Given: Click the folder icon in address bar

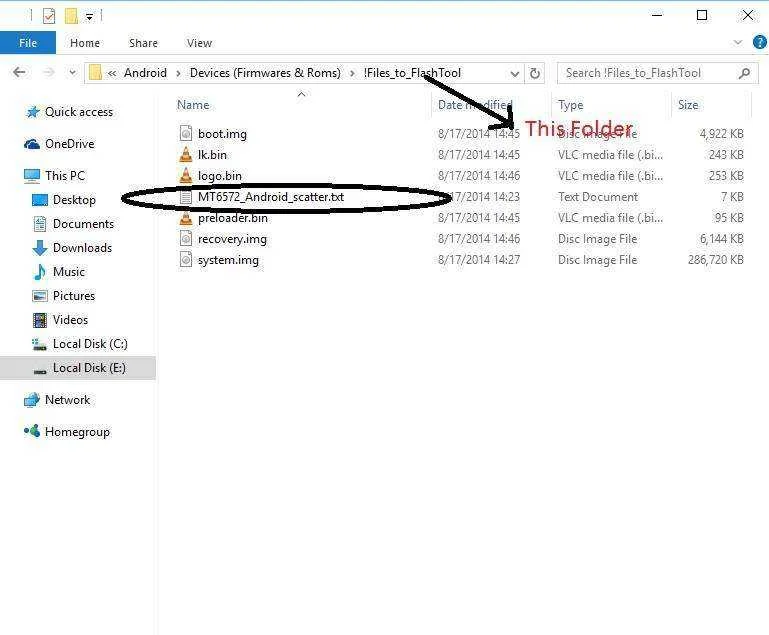Looking at the screenshot, I should pos(95,73).
